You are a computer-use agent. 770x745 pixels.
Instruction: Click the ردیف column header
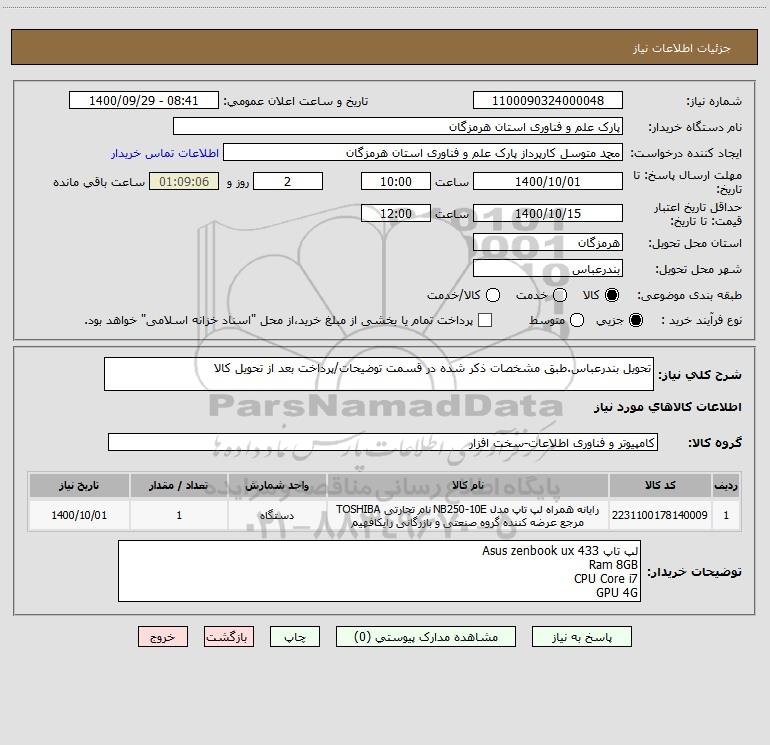[726, 486]
